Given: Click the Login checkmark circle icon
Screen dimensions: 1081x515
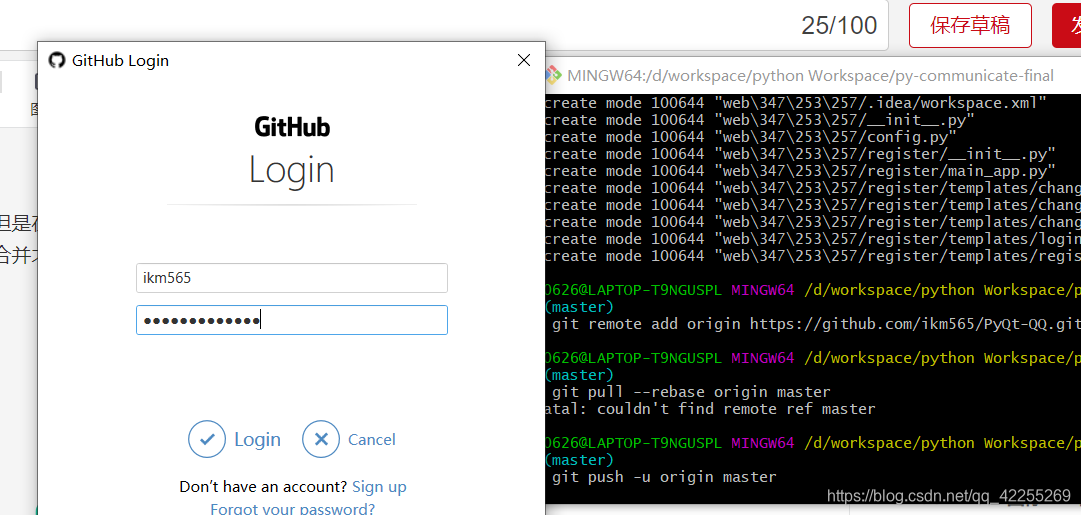Looking at the screenshot, I should click(207, 439).
